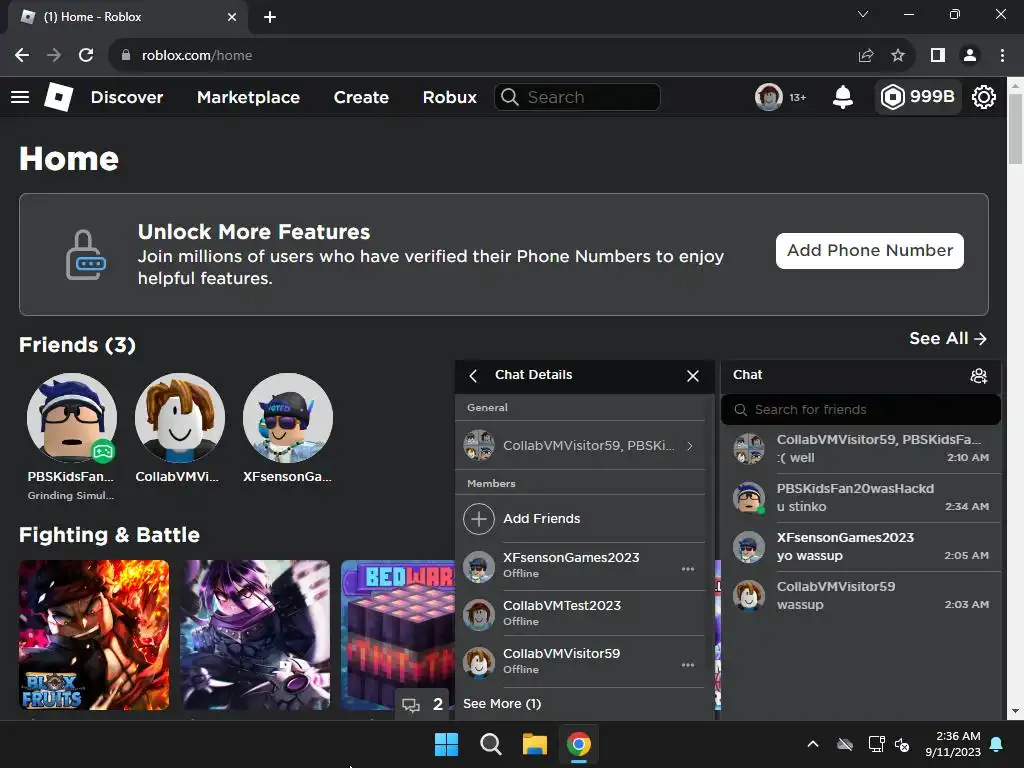Open File Explorer from taskbar

point(534,744)
